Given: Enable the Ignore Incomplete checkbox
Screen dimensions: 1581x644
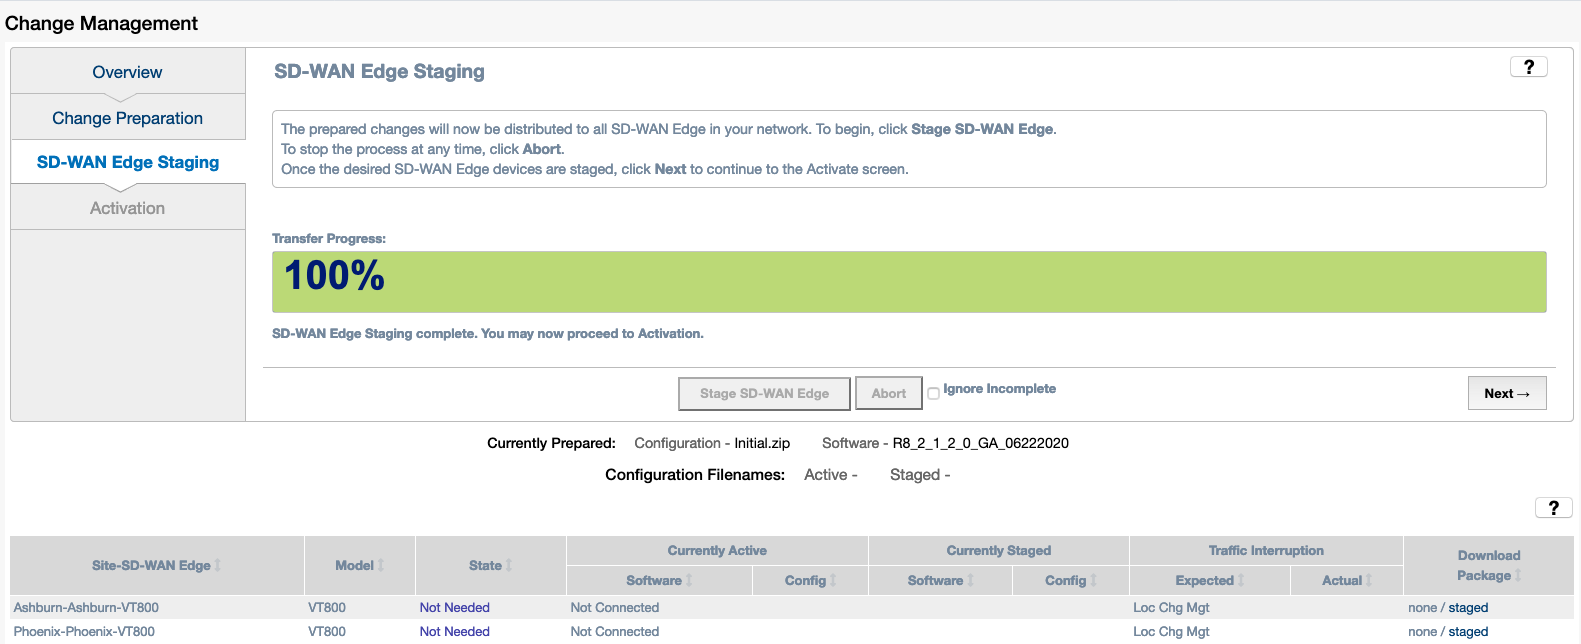Looking at the screenshot, I should pyautogui.click(x=933, y=393).
